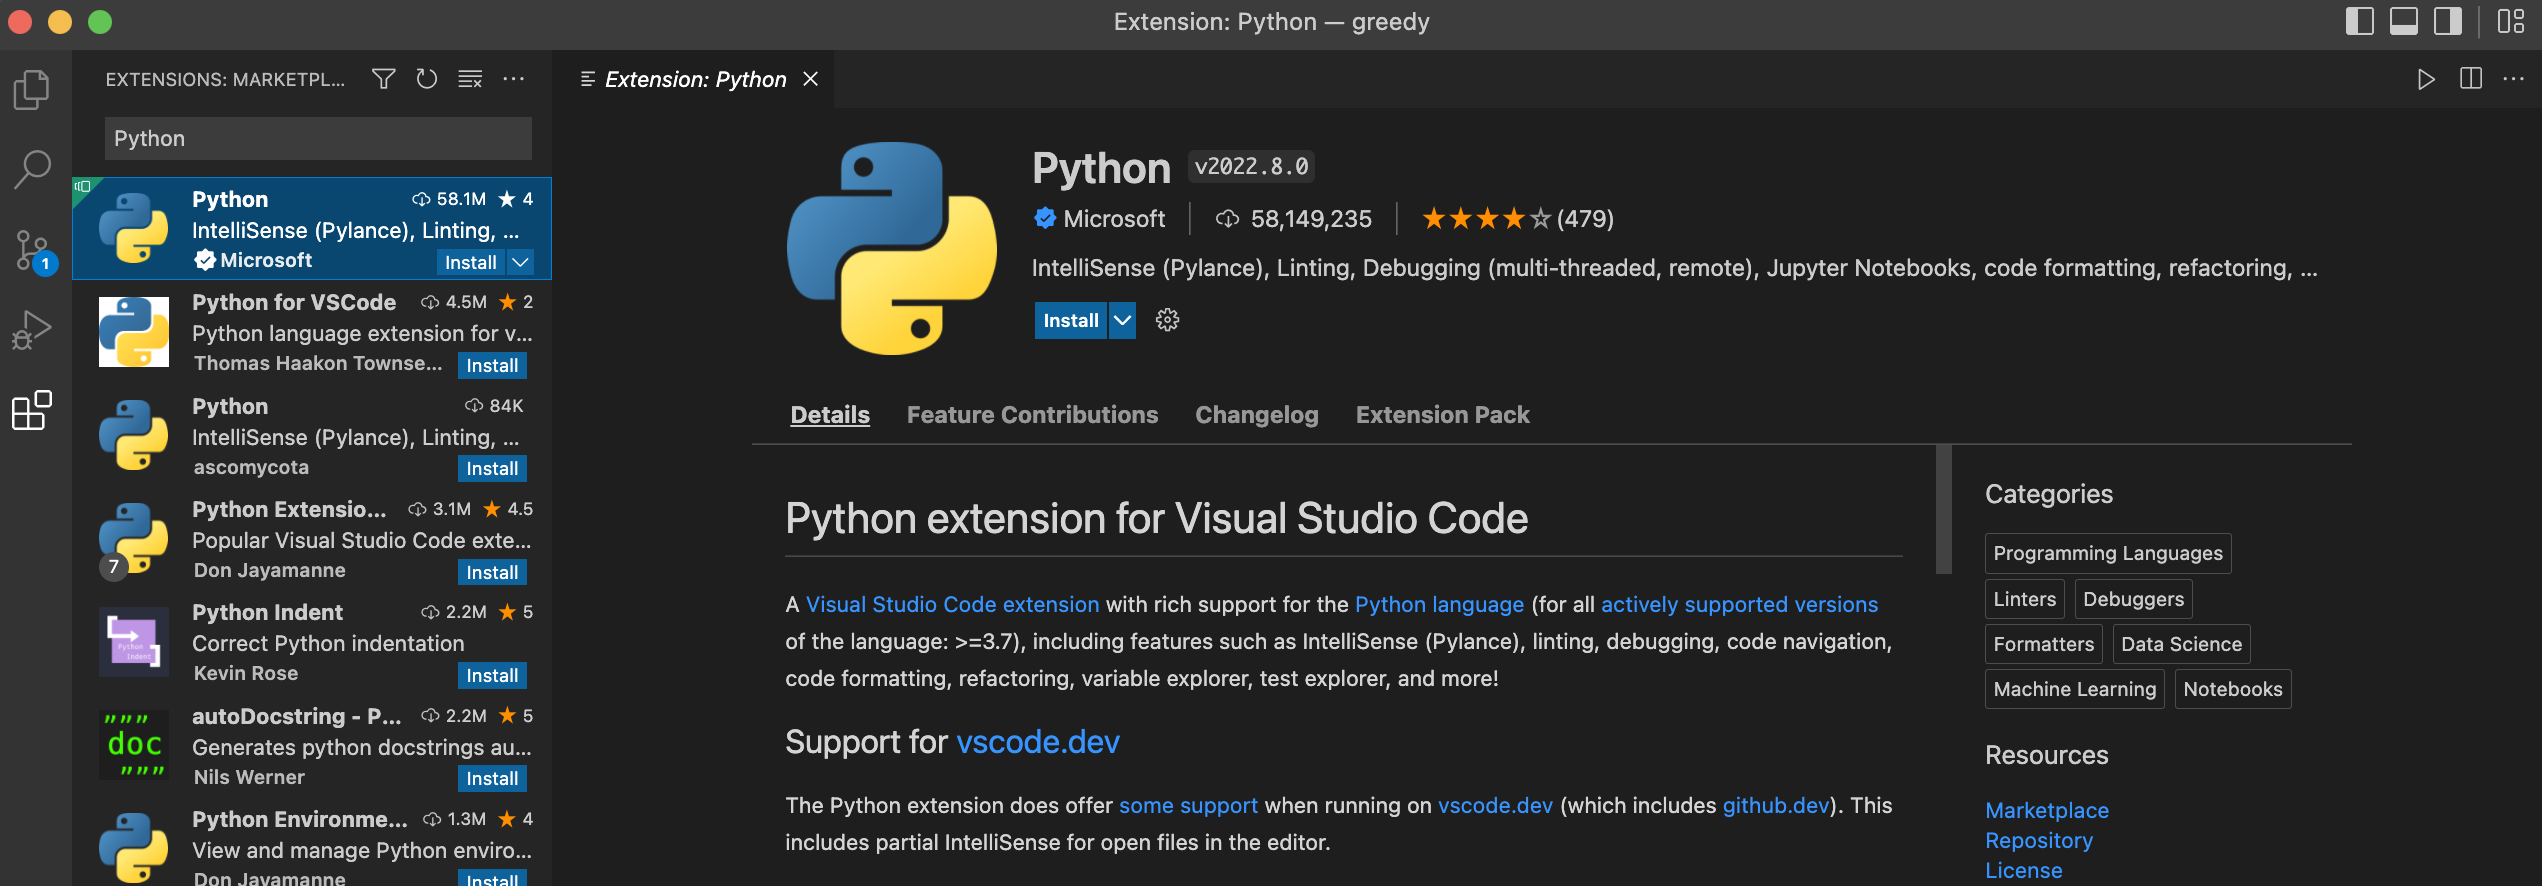Viewport: 2542px width, 886px height.
Task: Install the Python Indent extension
Action: 492,676
